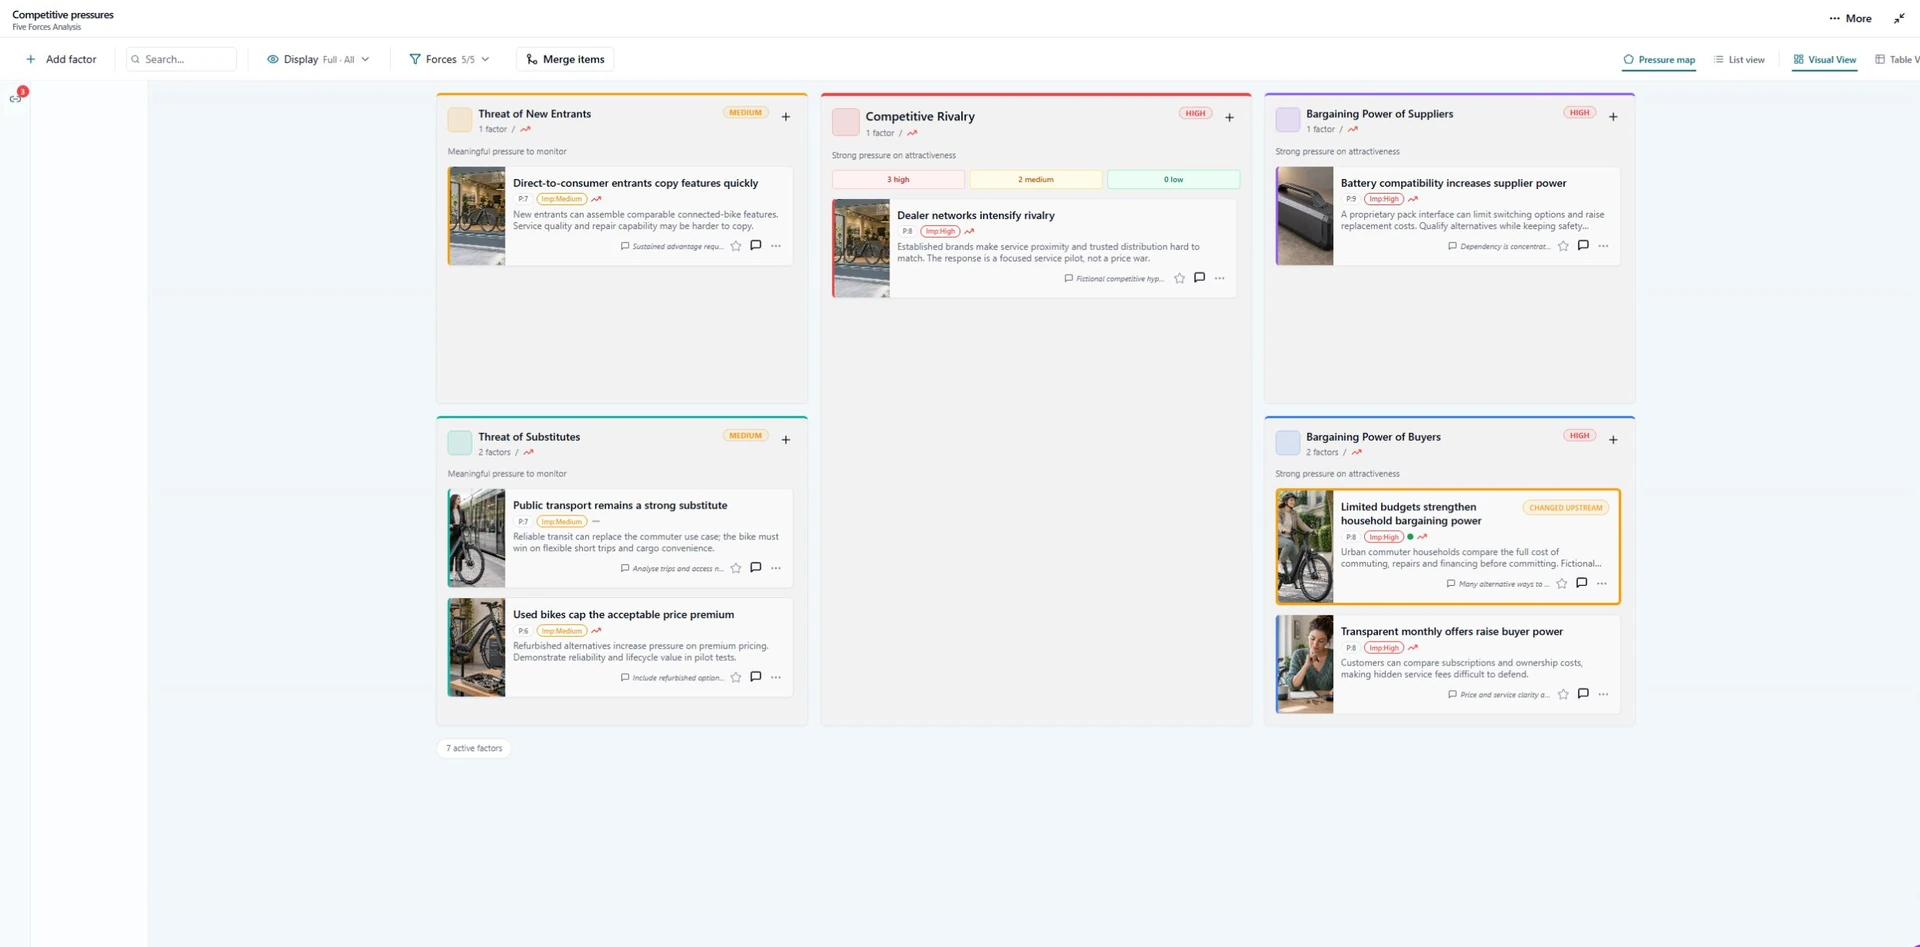Open the More menu
Image resolution: width=1920 pixels, height=947 pixels.
[1850, 18]
